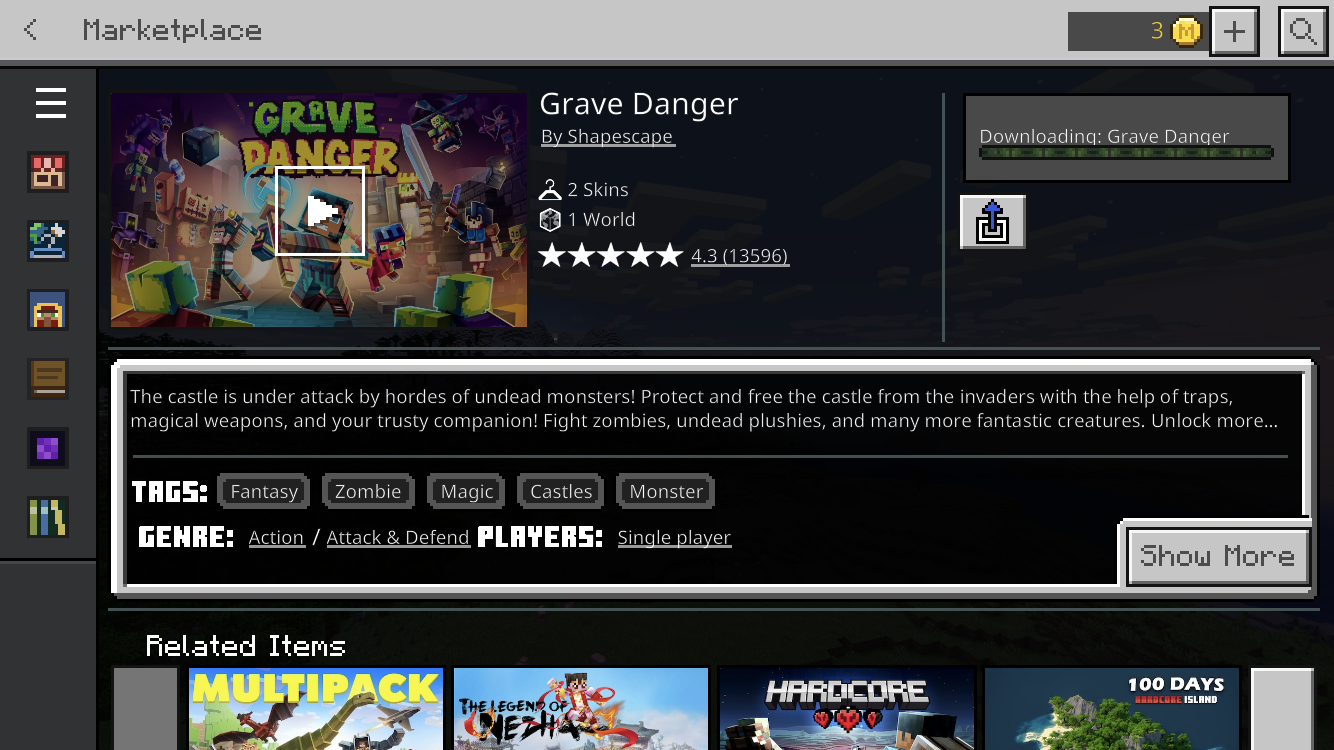Expand description with Show More

[x=1217, y=556]
